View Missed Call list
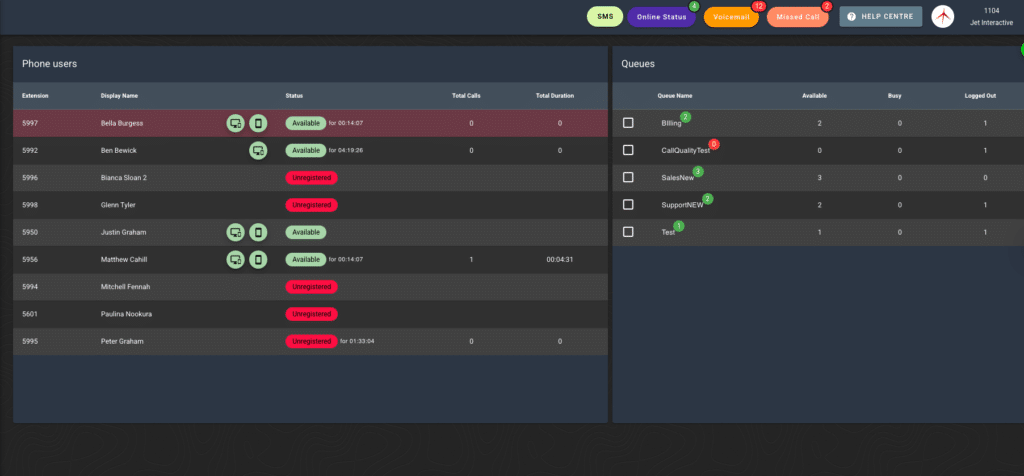The height and width of the screenshot is (476, 1024). point(796,17)
